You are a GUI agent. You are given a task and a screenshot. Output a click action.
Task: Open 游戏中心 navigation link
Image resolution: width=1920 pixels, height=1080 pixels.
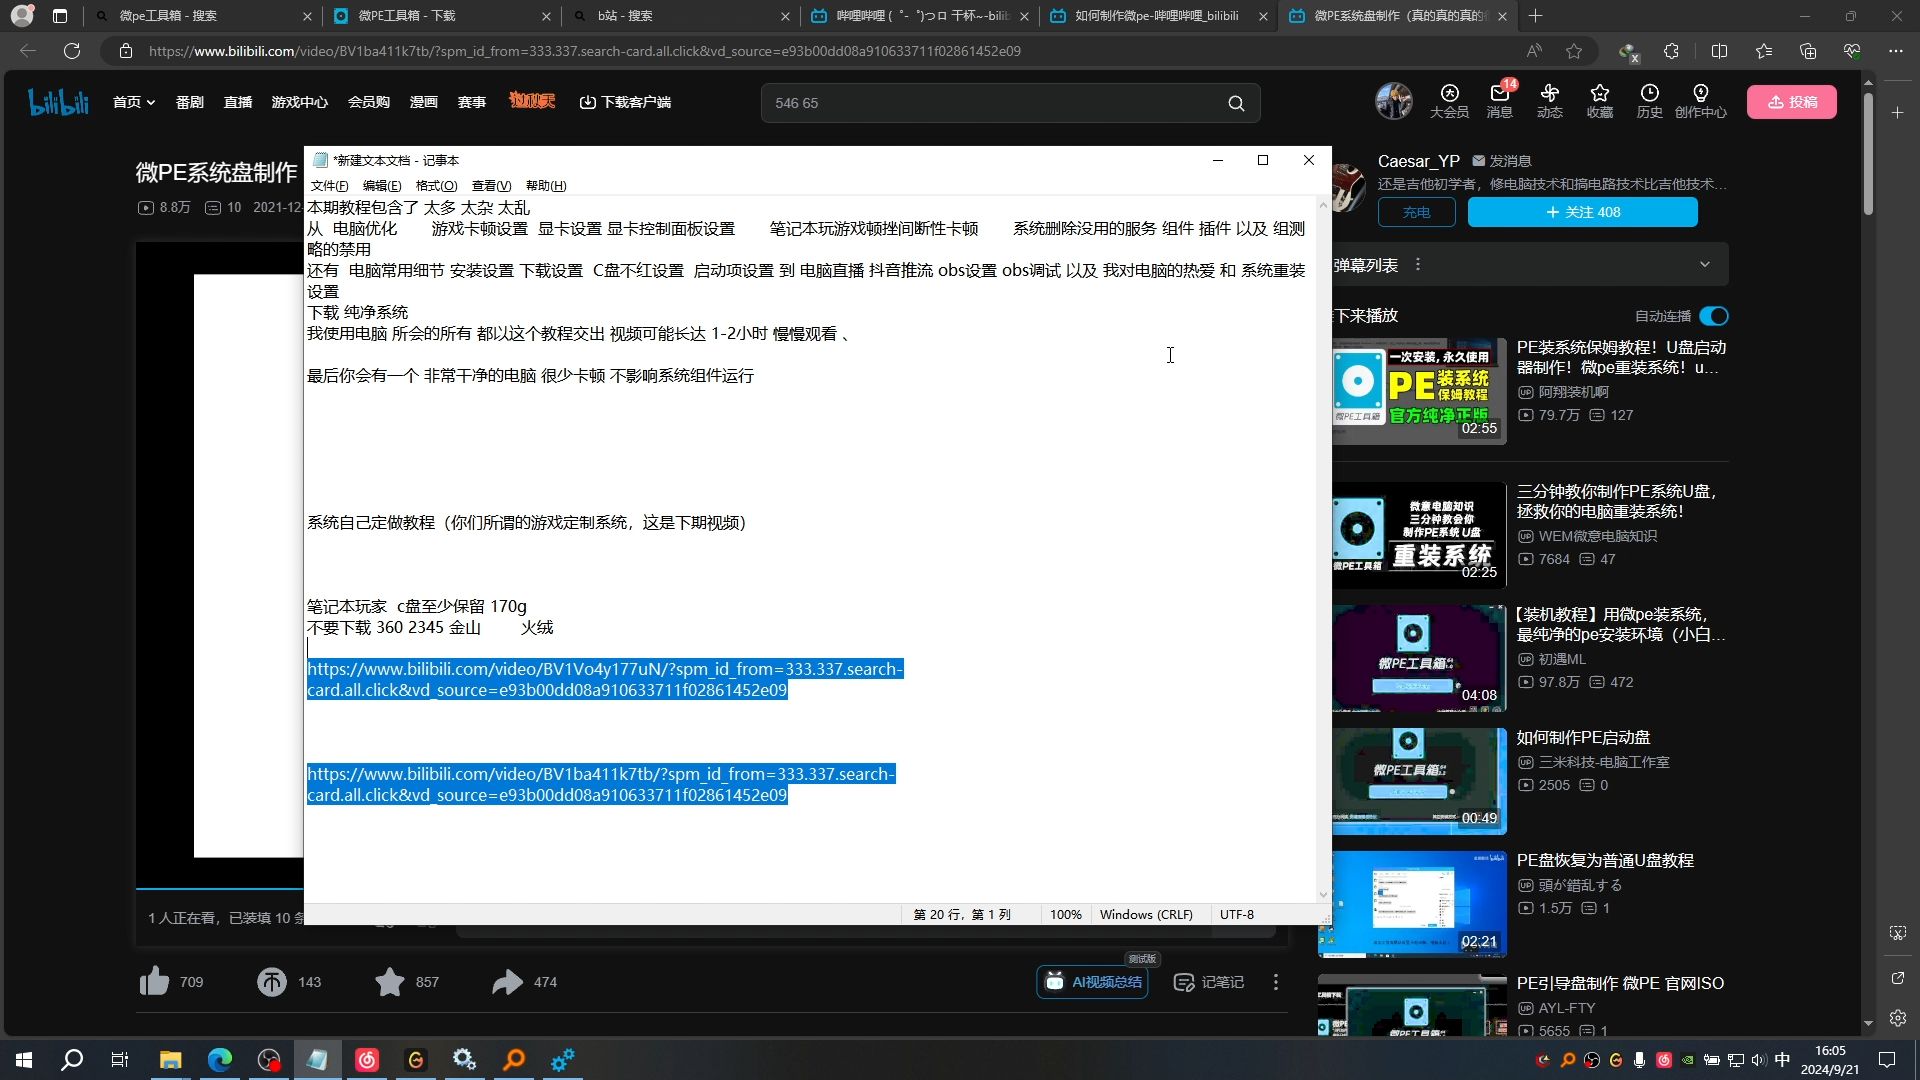(x=299, y=102)
